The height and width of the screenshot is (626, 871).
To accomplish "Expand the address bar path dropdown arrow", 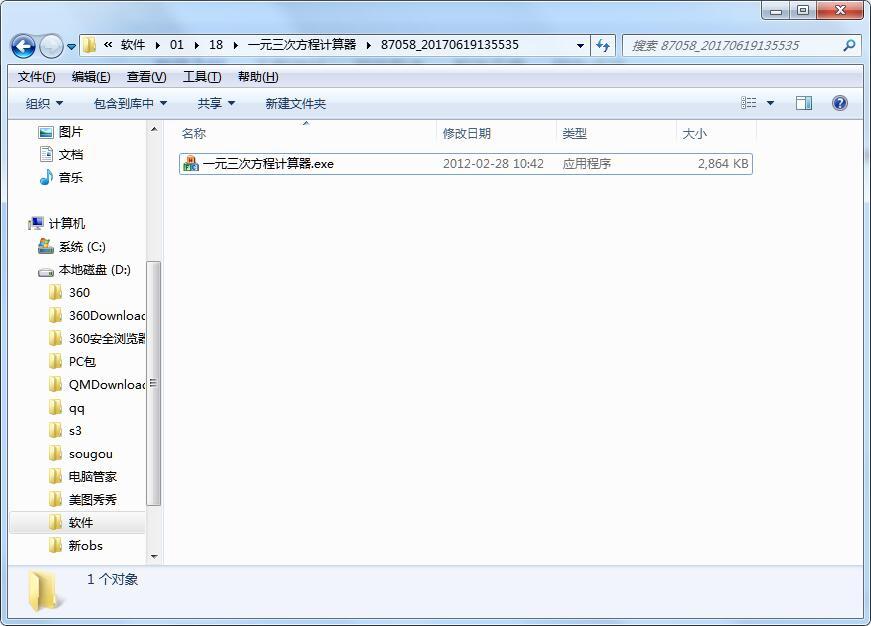I will [580, 46].
